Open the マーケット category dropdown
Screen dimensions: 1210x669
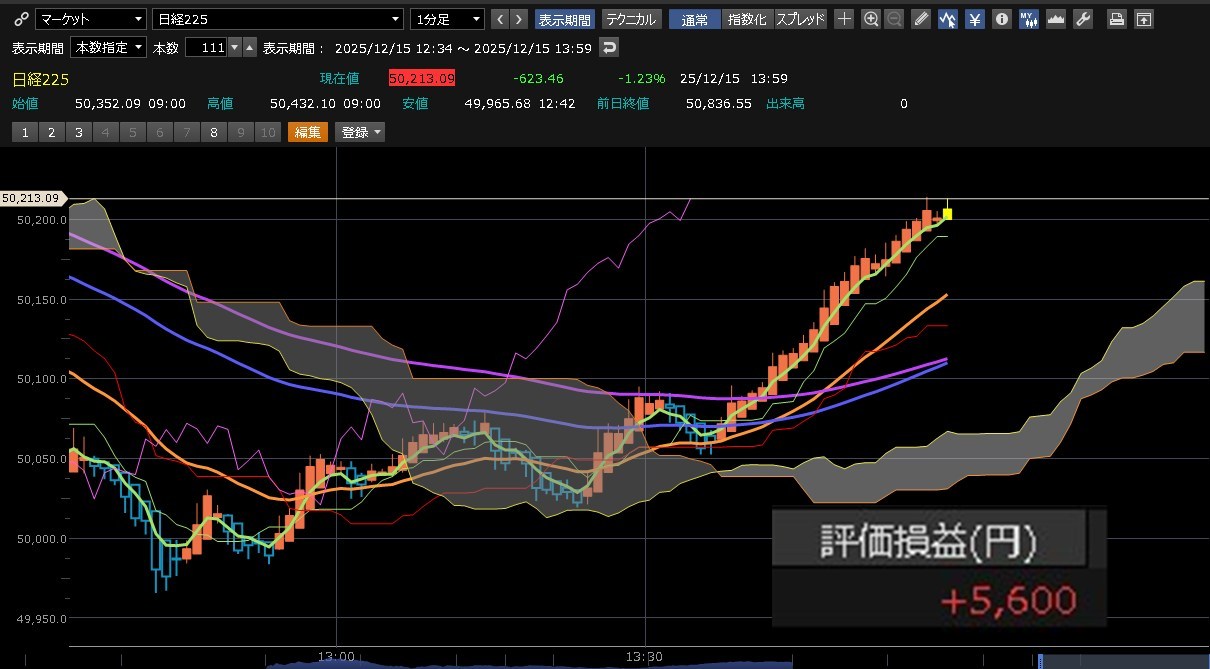click(90, 19)
